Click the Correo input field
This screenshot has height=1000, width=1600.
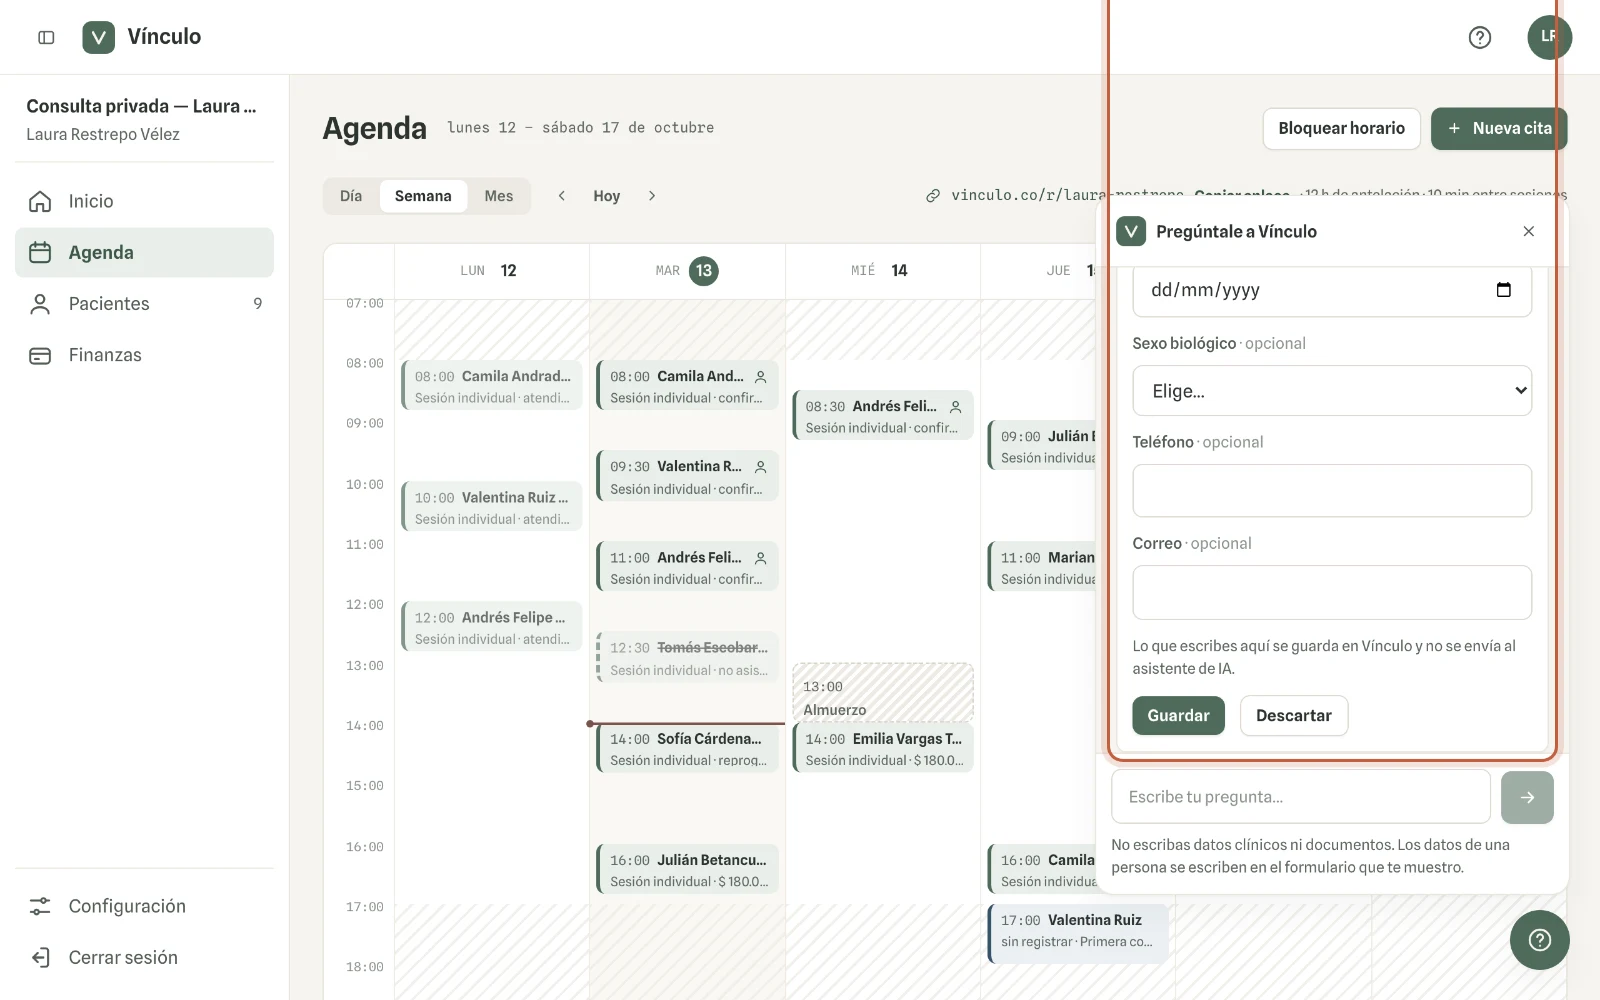[1332, 592]
